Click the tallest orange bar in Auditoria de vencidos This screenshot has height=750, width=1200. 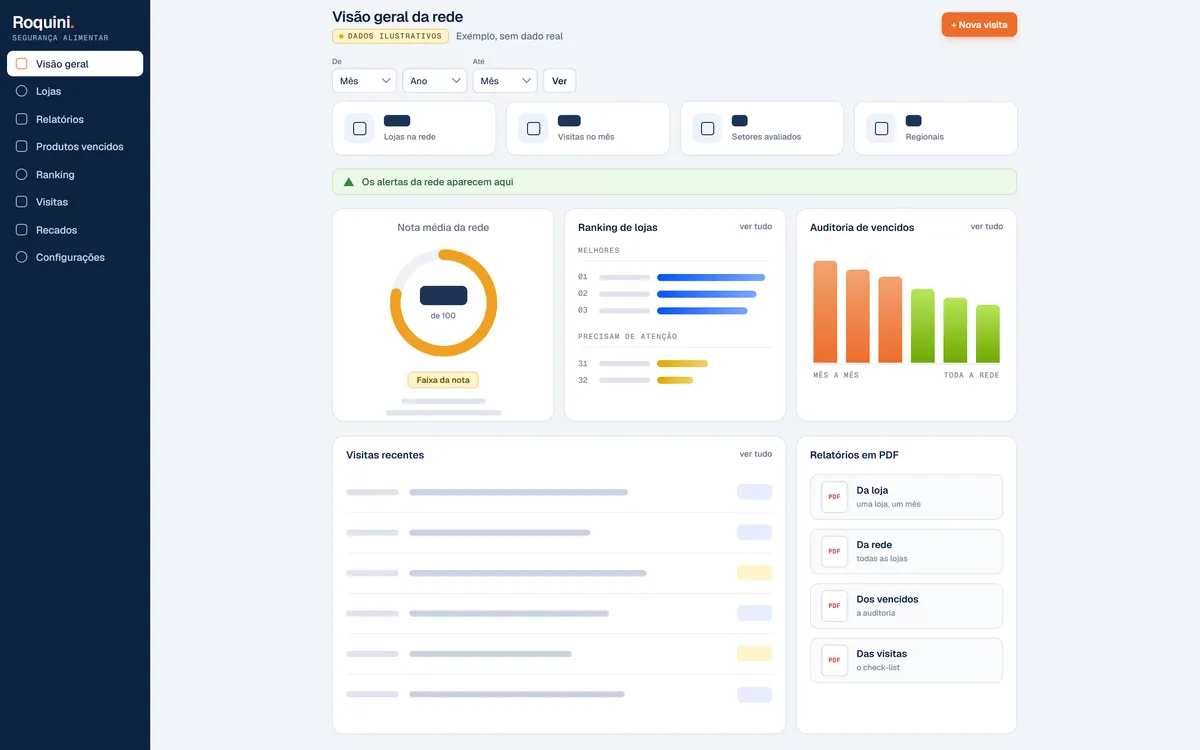pyautogui.click(x=825, y=312)
